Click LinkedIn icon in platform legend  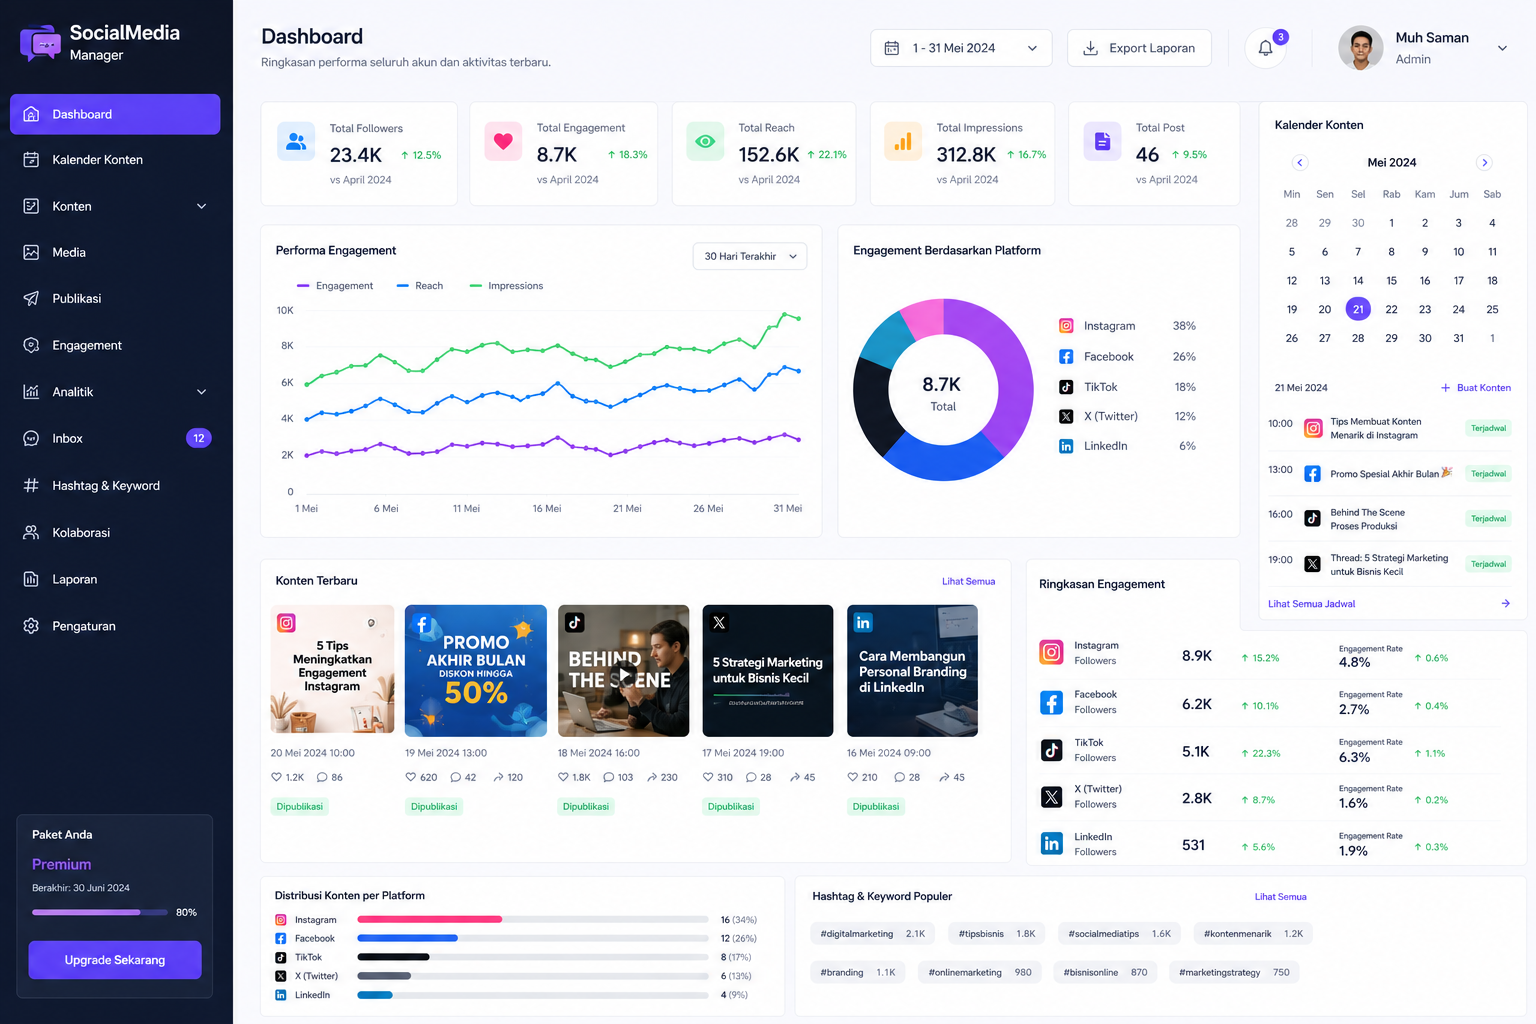click(1066, 446)
